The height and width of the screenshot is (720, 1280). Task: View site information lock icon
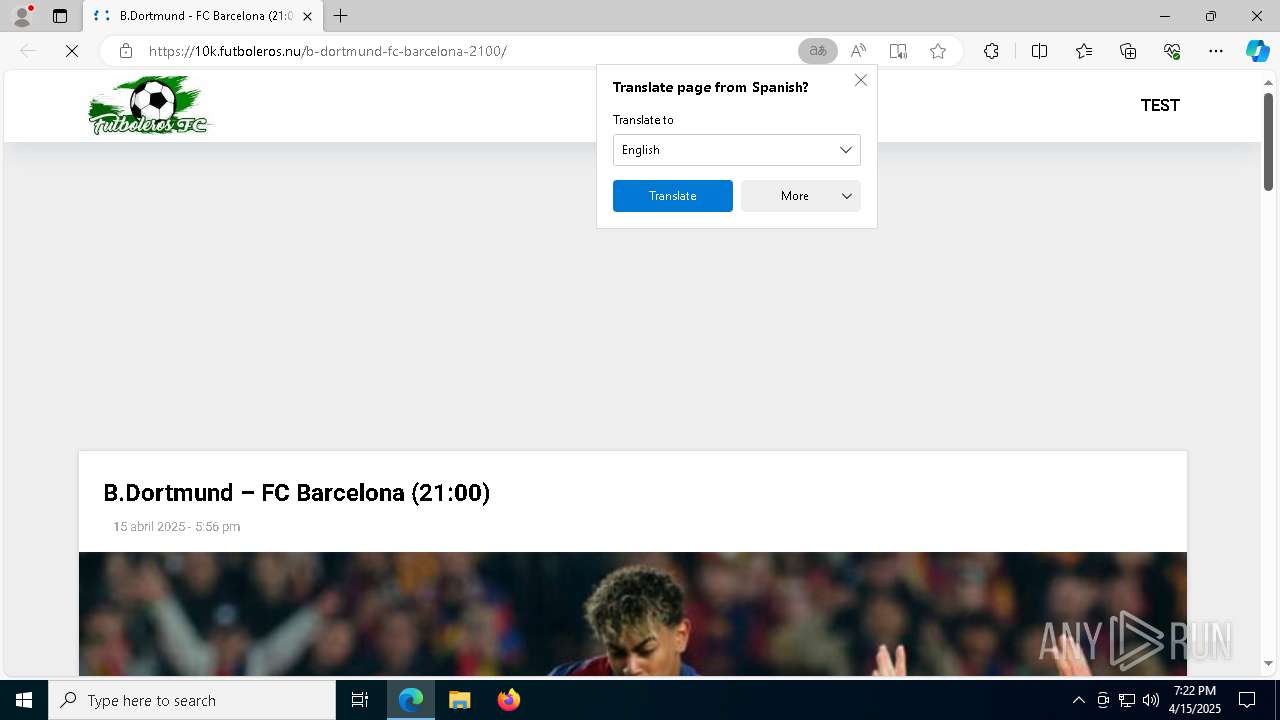[x=126, y=51]
